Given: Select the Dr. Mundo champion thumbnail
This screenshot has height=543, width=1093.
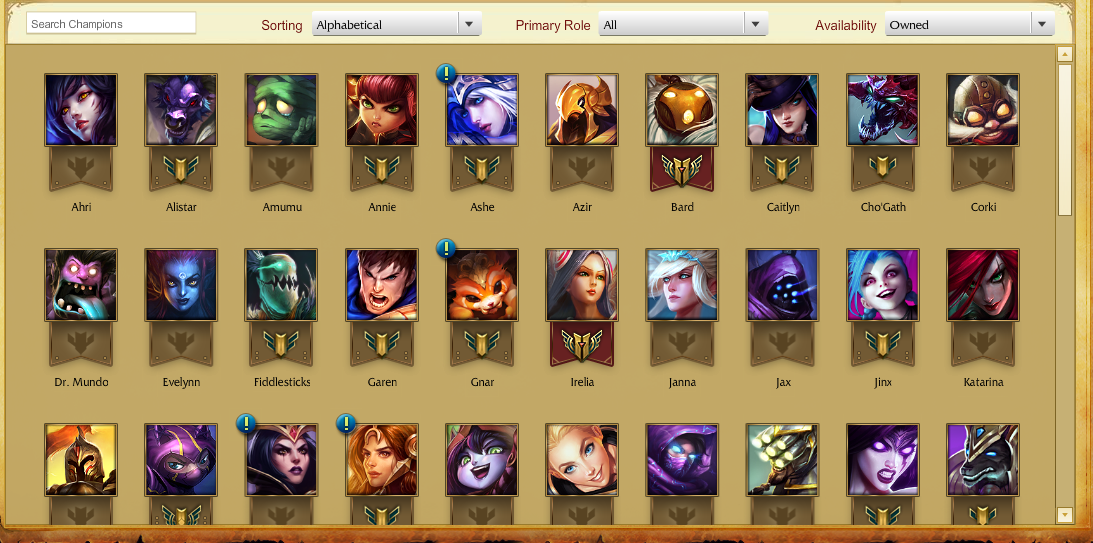Looking at the screenshot, I should coord(81,285).
